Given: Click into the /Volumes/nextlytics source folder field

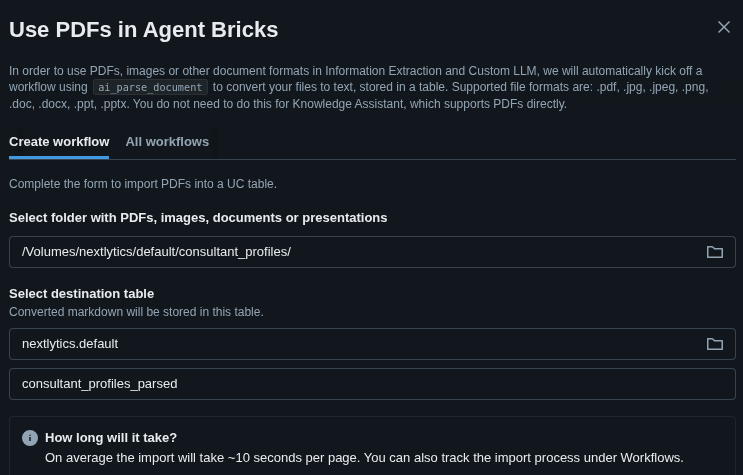Looking at the screenshot, I should pos(350,252).
